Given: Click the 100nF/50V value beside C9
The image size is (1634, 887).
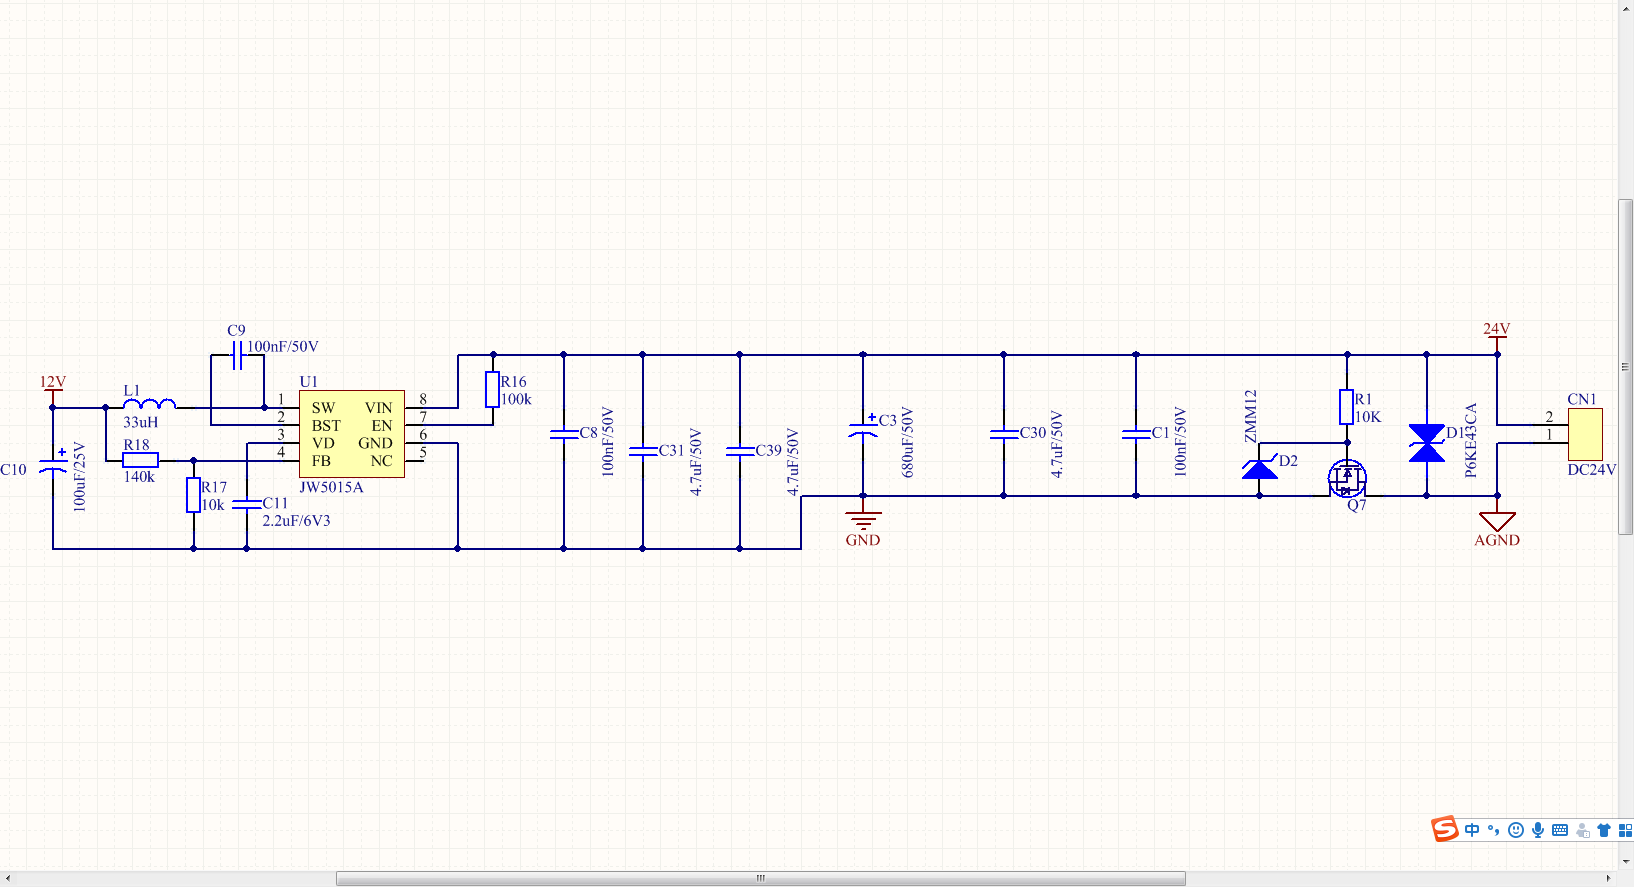Looking at the screenshot, I should pyautogui.click(x=283, y=347).
